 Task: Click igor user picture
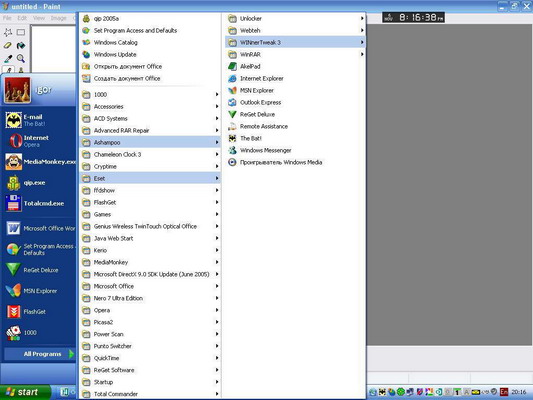[17, 90]
